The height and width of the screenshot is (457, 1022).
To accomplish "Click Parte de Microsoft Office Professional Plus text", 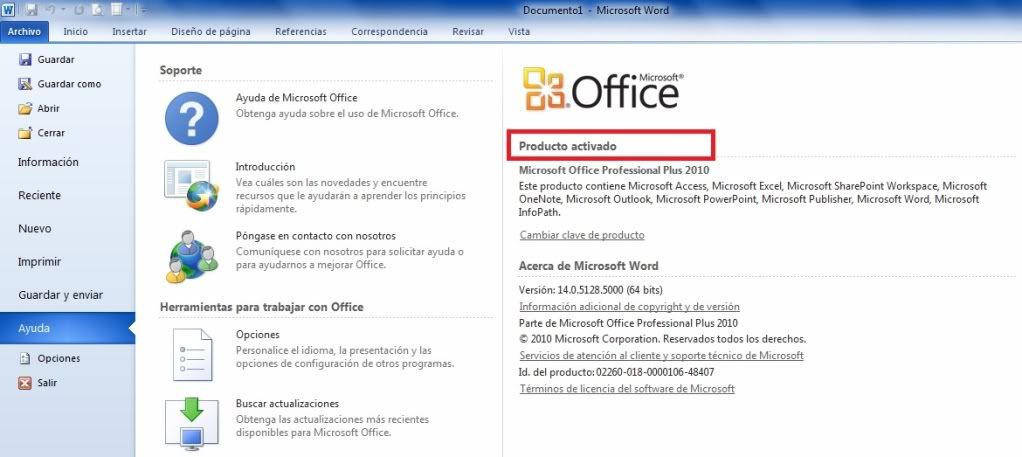I will (628, 323).
